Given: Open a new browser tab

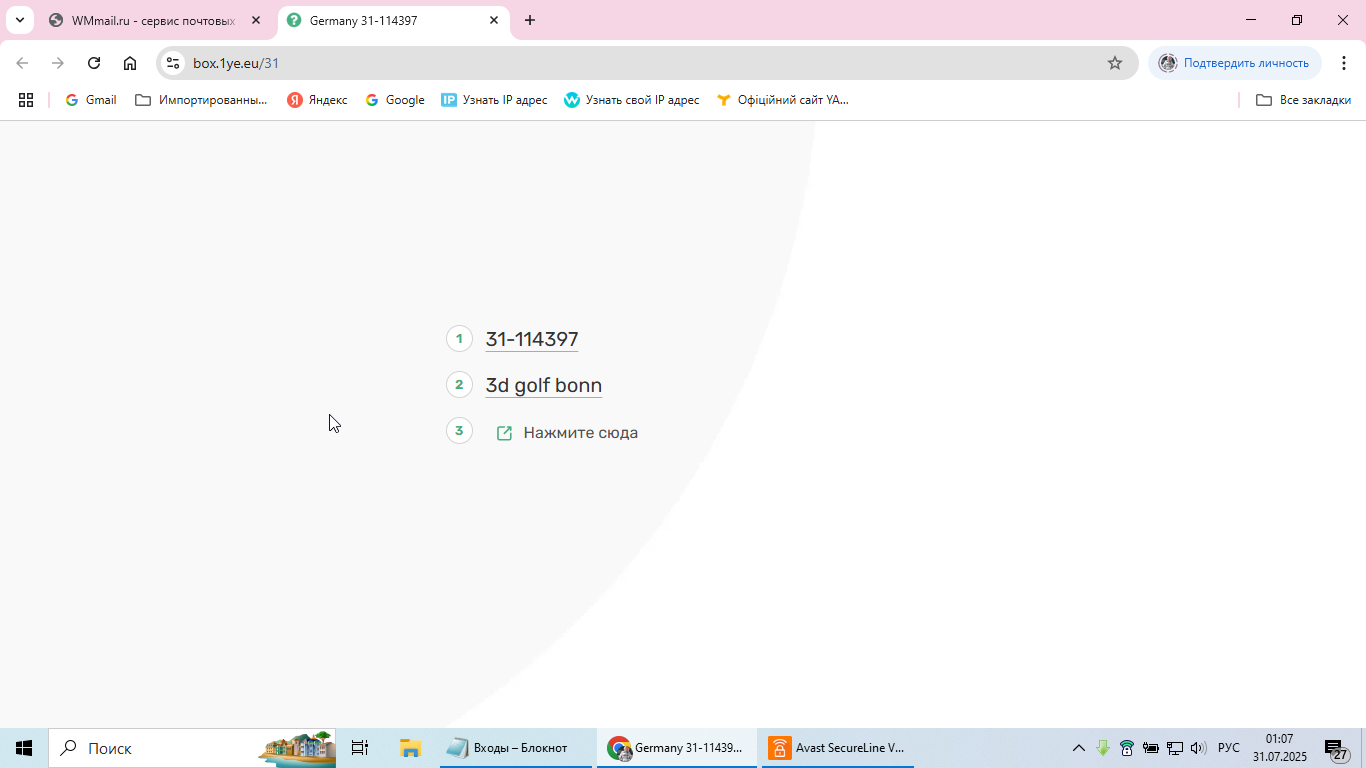Looking at the screenshot, I should [530, 20].
